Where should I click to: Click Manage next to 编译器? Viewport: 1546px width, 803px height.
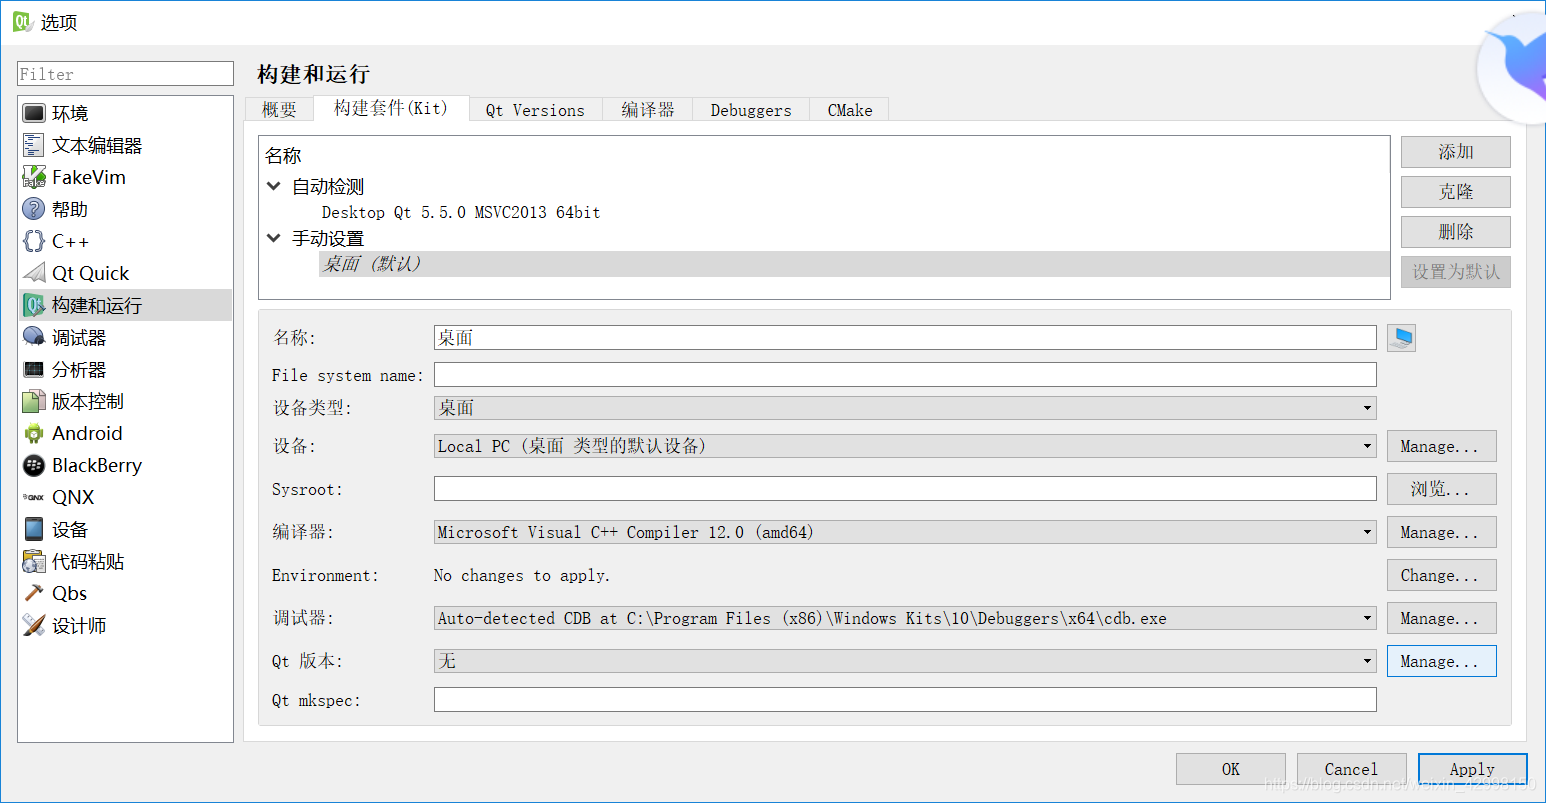[x=1441, y=532]
